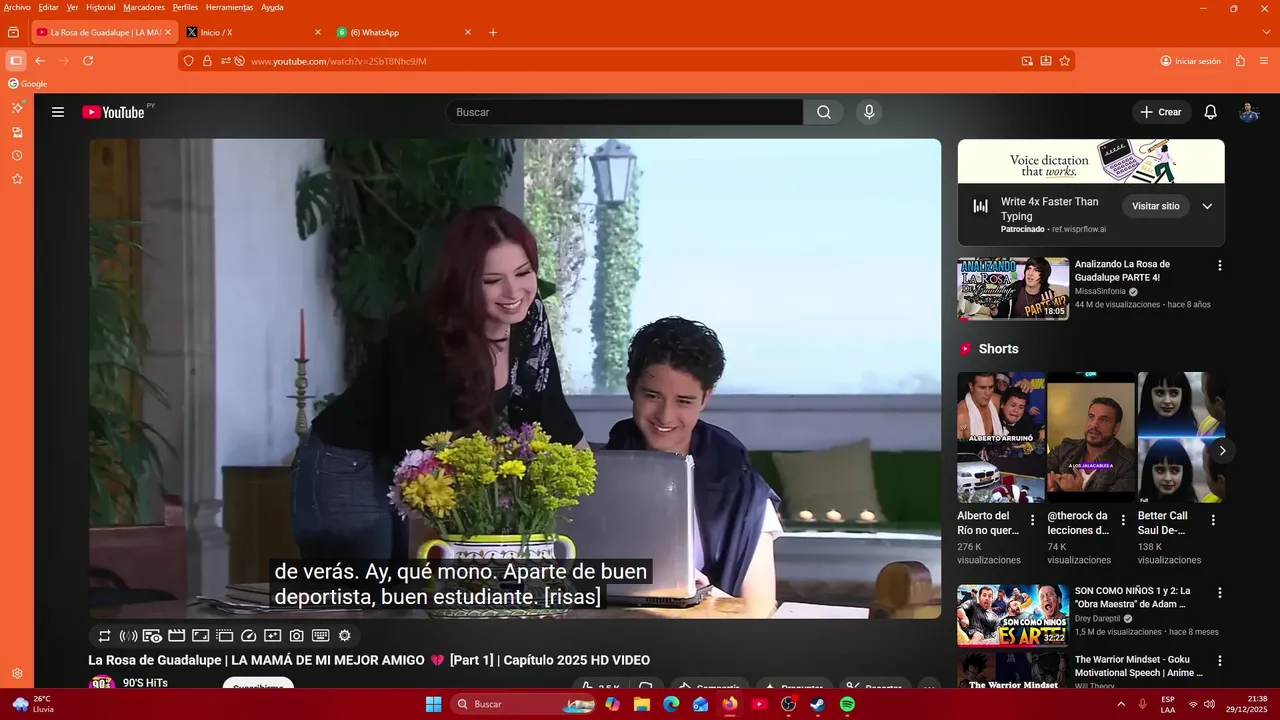This screenshot has height=720, width=1280.
Task: Open the options menu for @therock short
Action: (x=1123, y=520)
